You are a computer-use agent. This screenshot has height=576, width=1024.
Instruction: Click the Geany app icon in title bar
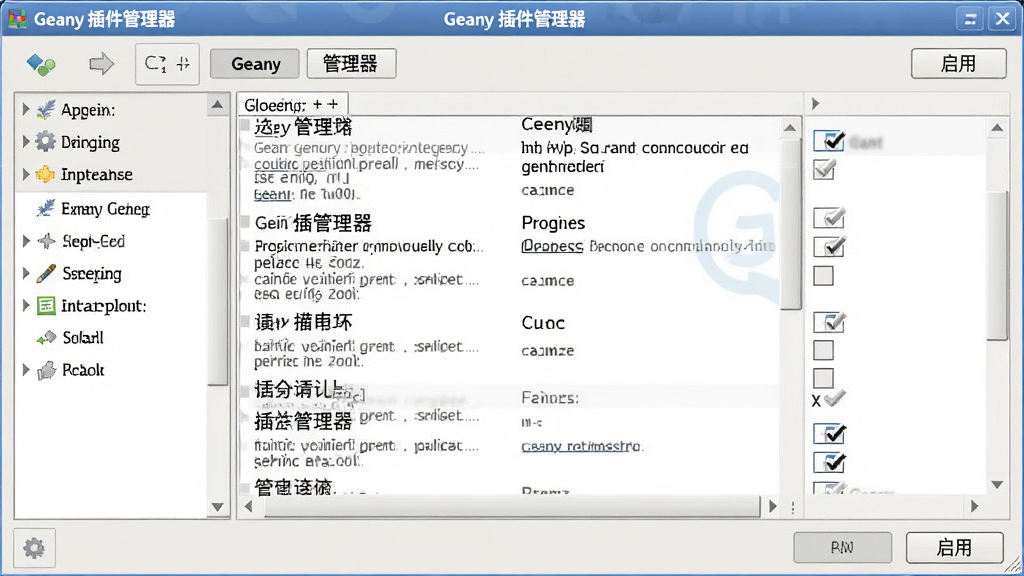pyautogui.click(x=17, y=18)
